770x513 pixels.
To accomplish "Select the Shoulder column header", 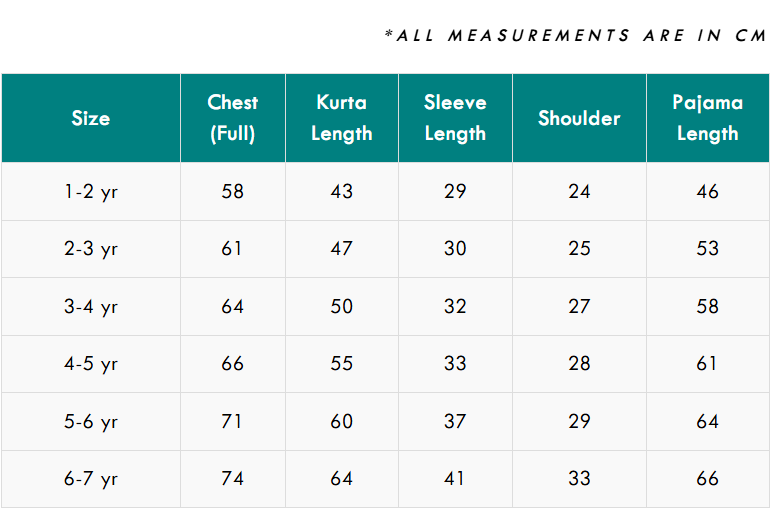I will [x=579, y=118].
